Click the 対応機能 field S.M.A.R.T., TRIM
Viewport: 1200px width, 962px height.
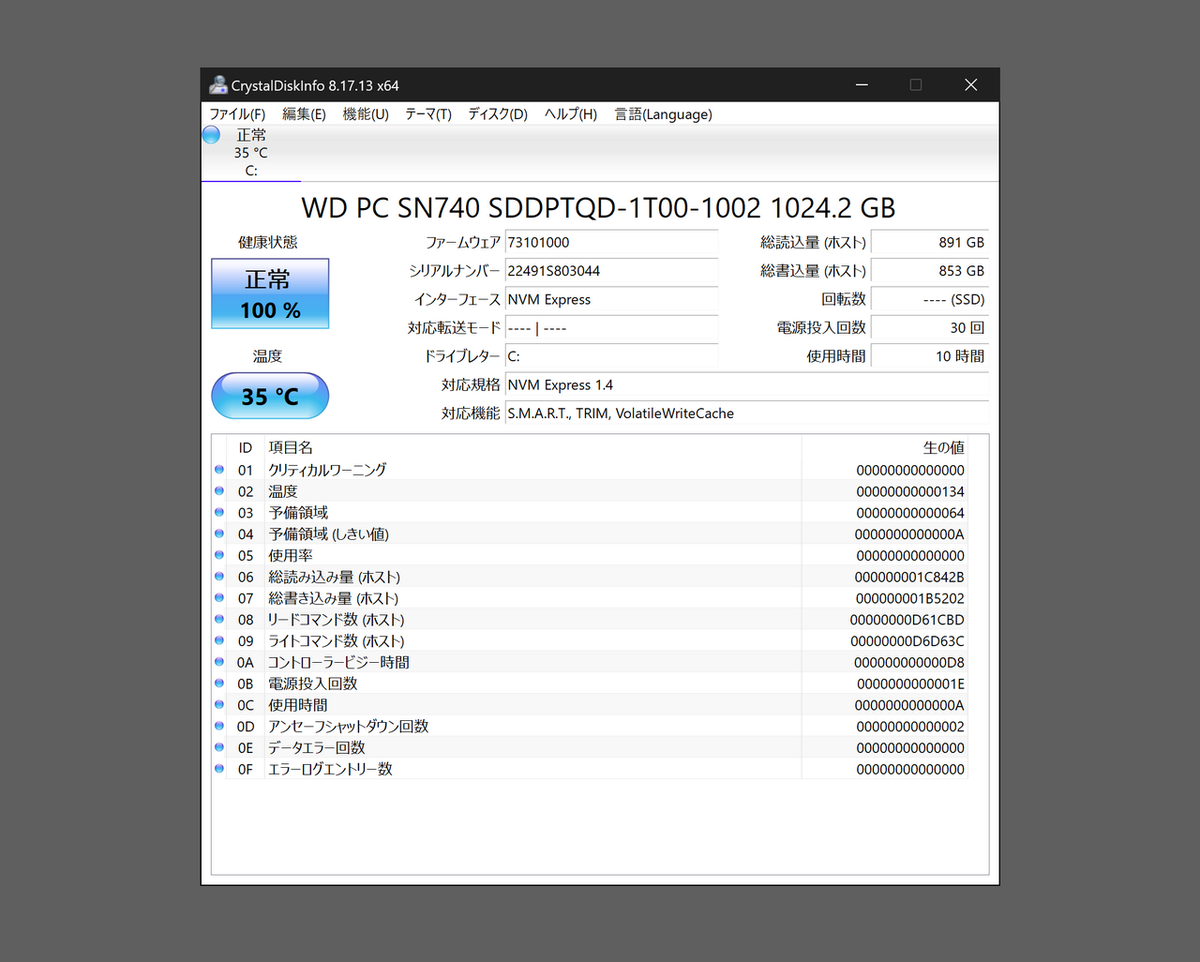click(746, 413)
